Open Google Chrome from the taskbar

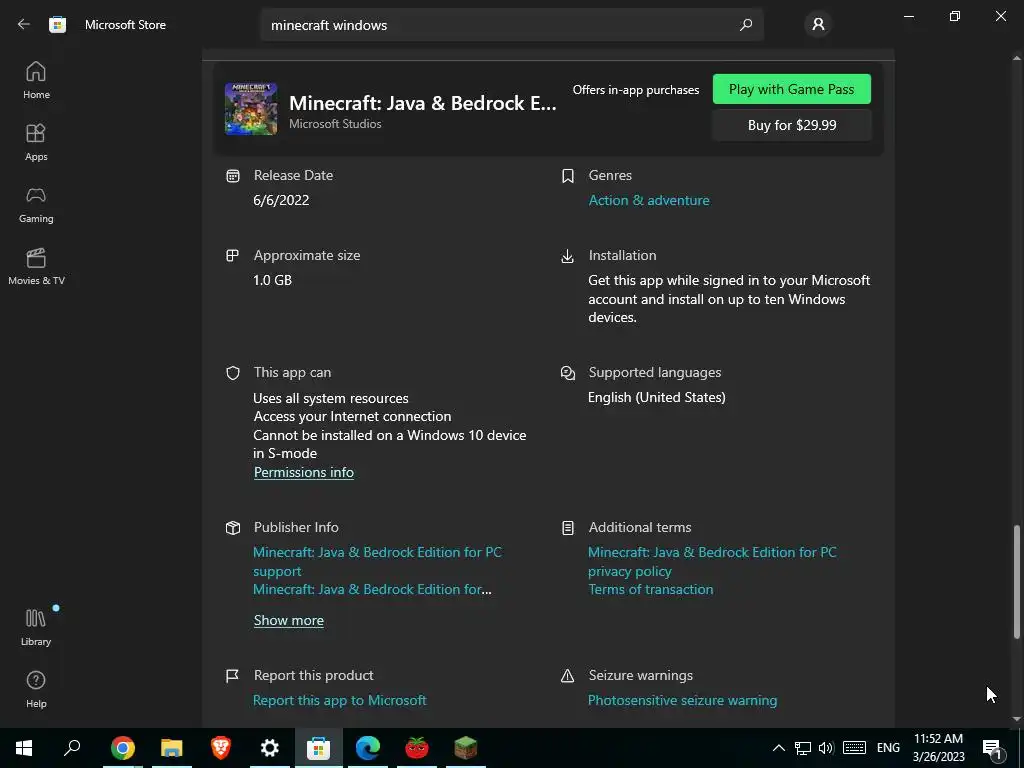coord(123,748)
